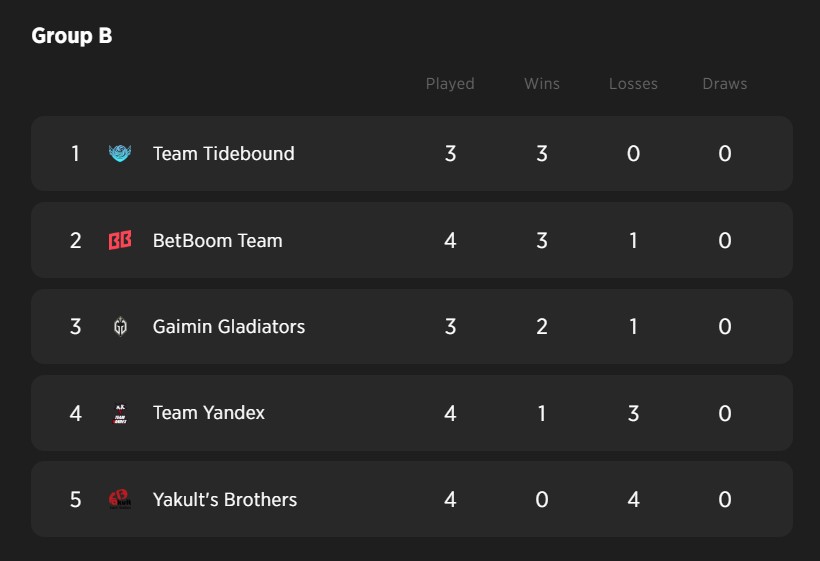Click Team Yandex wins value

tap(542, 414)
